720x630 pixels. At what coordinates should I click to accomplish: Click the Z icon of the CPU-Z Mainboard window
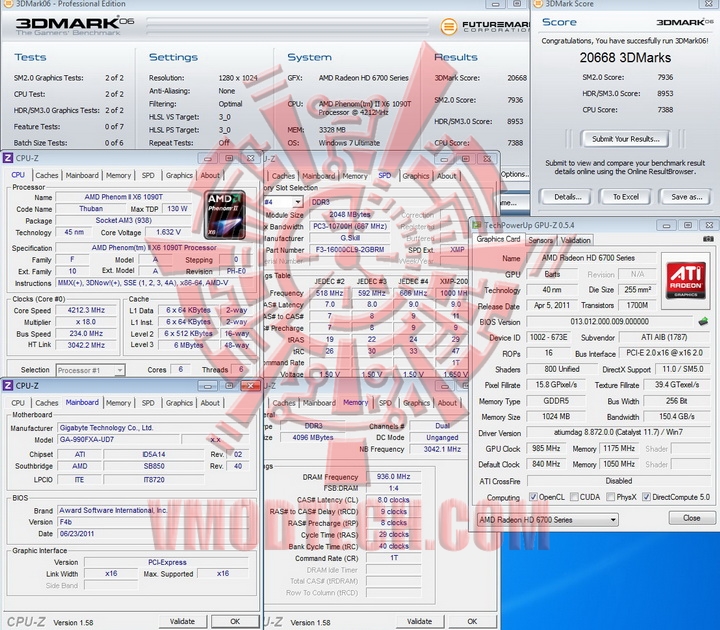[8, 386]
